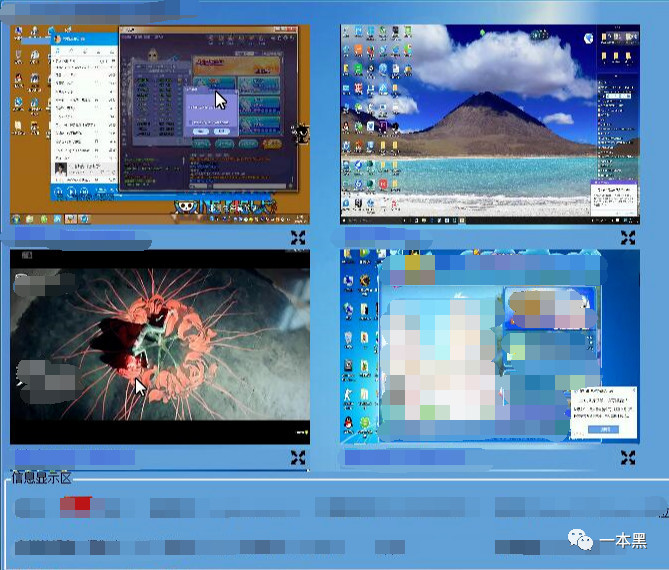
Task: Open the red spider lily video thumbnail
Action: coord(160,347)
